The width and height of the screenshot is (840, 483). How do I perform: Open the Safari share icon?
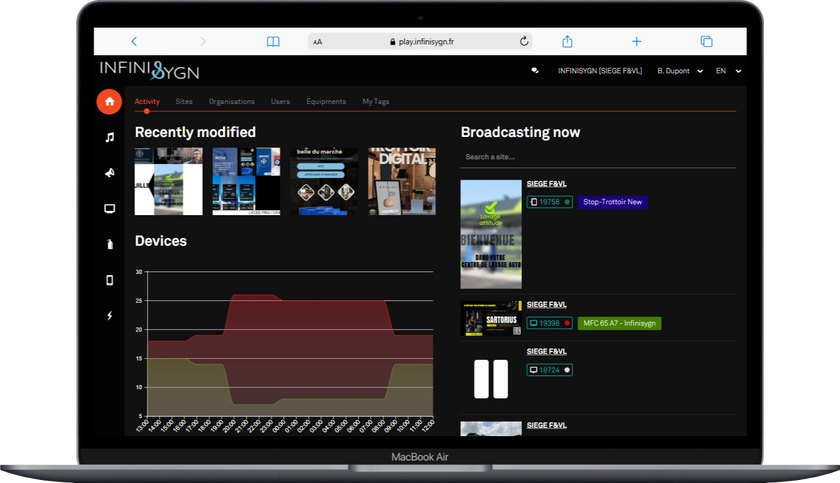click(x=567, y=41)
